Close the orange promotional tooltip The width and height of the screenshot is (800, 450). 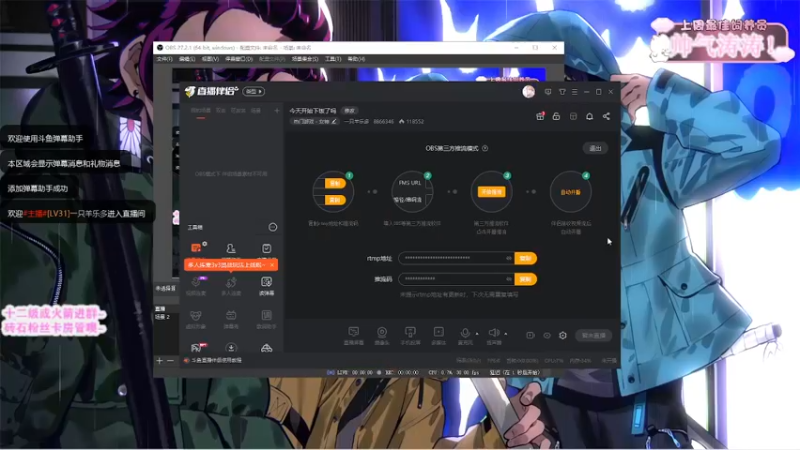(x=272, y=265)
